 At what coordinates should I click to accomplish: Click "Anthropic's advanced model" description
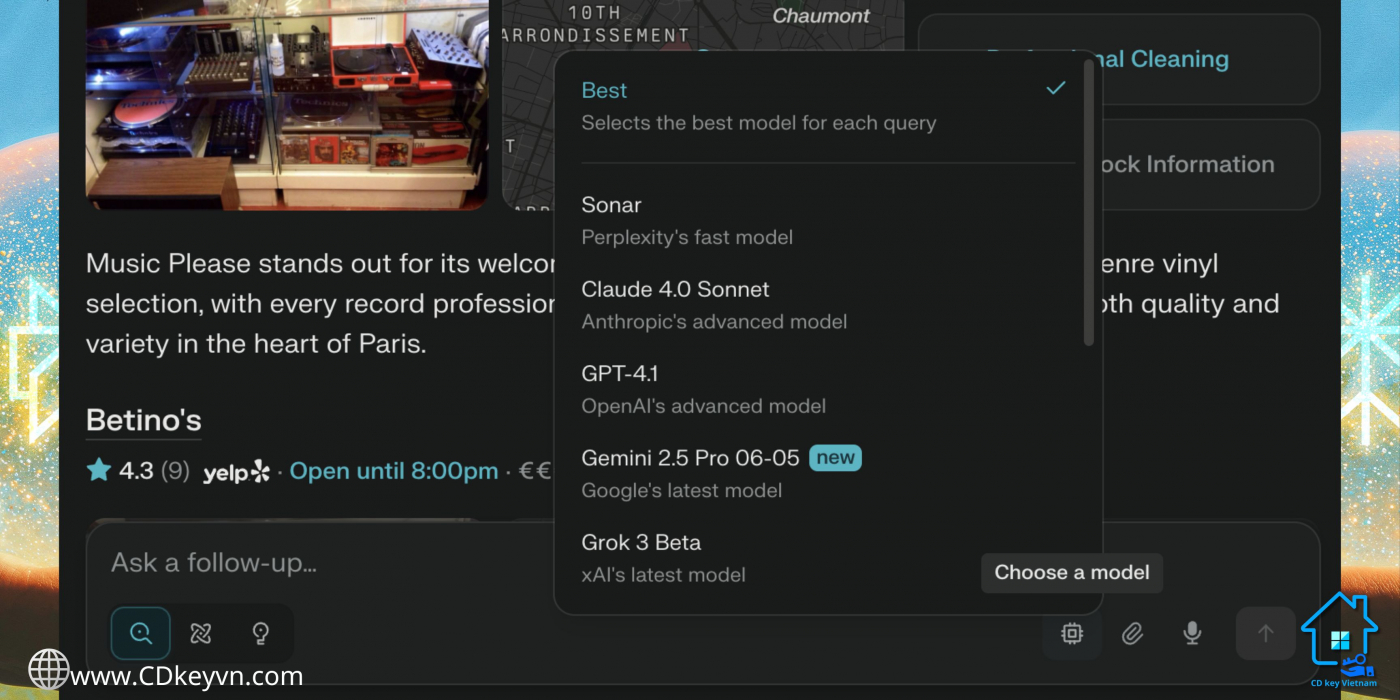[714, 322]
